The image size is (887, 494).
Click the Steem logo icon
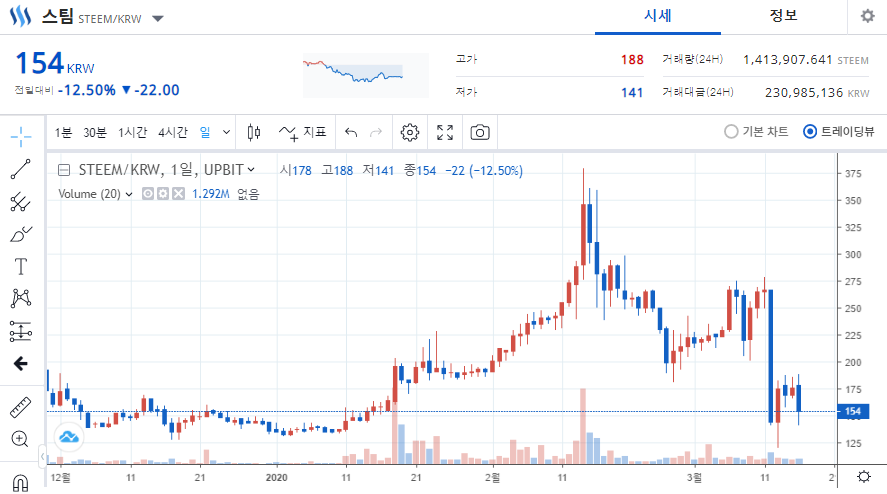pyautogui.click(x=20, y=16)
